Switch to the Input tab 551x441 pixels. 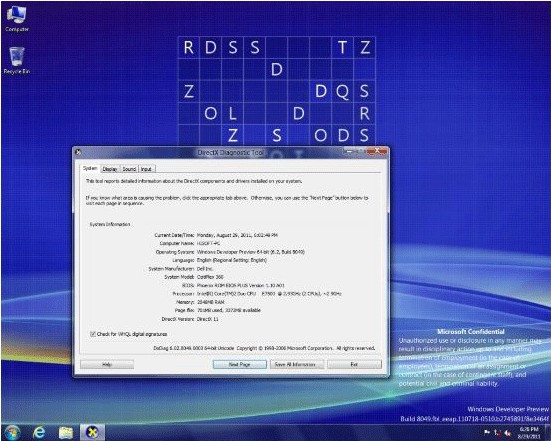pyautogui.click(x=147, y=169)
